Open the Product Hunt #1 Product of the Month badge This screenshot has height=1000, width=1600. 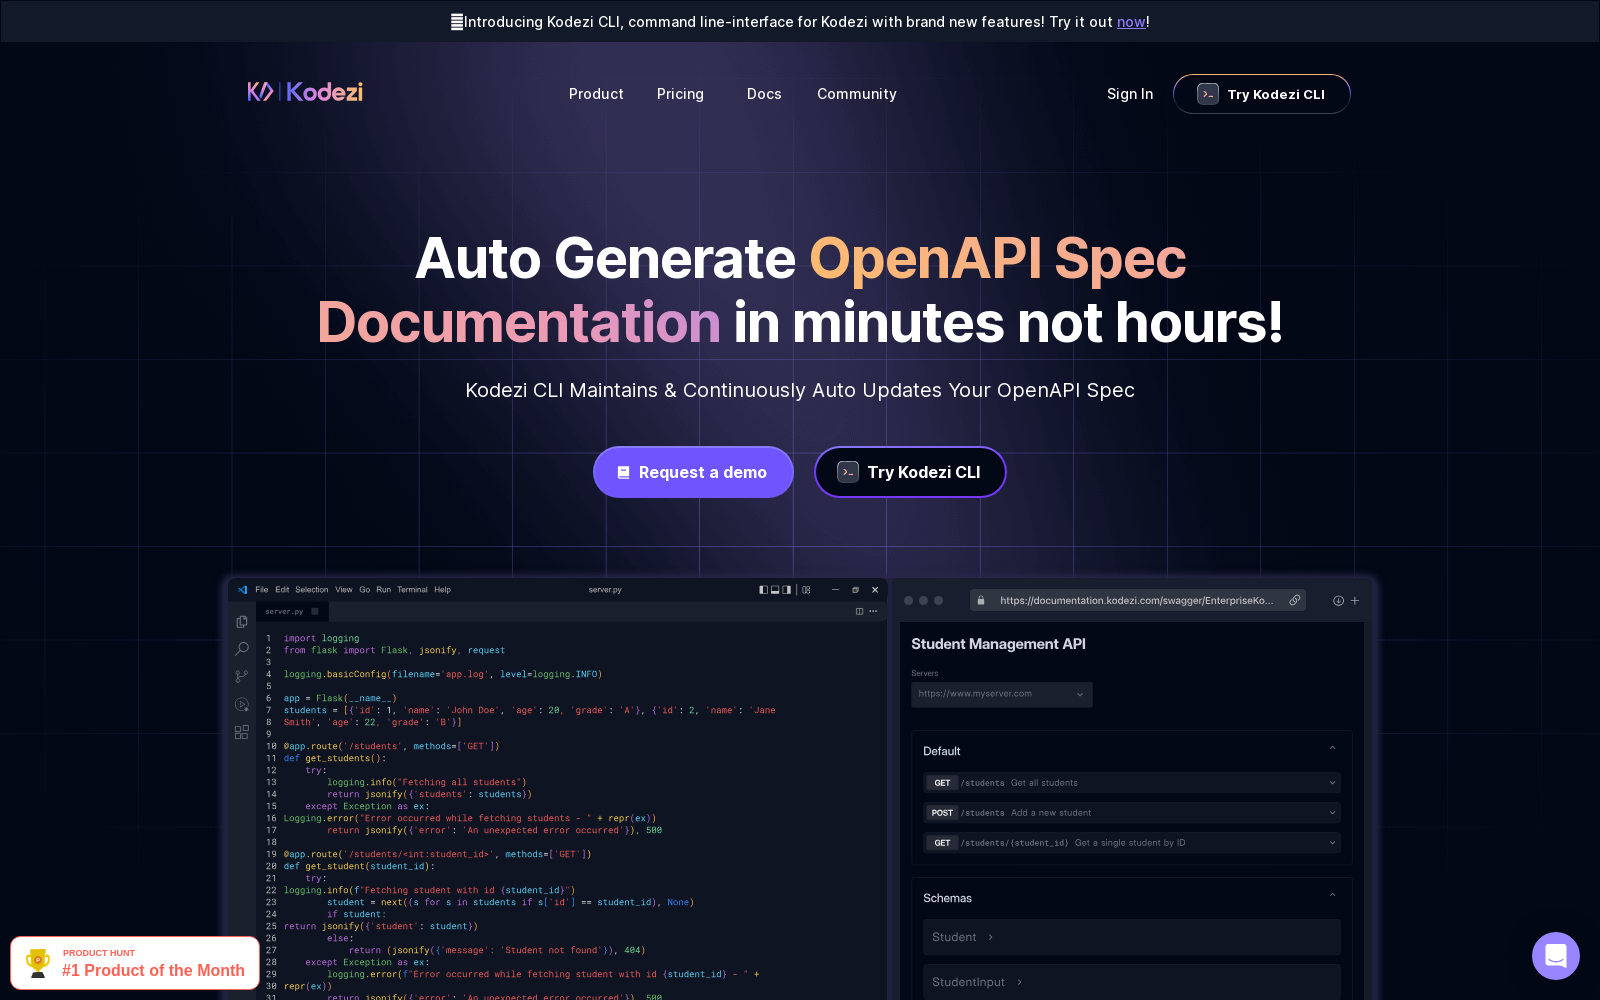[x=135, y=963]
